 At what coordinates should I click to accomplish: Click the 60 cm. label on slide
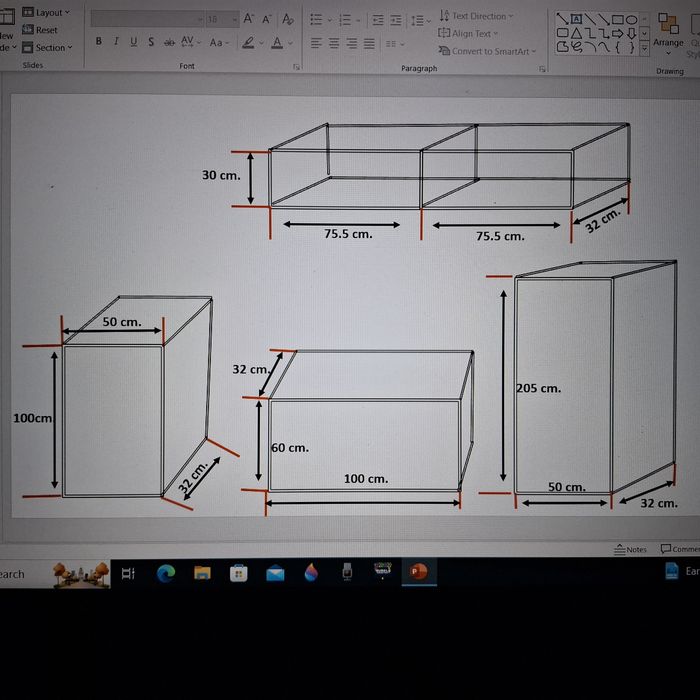[290, 448]
